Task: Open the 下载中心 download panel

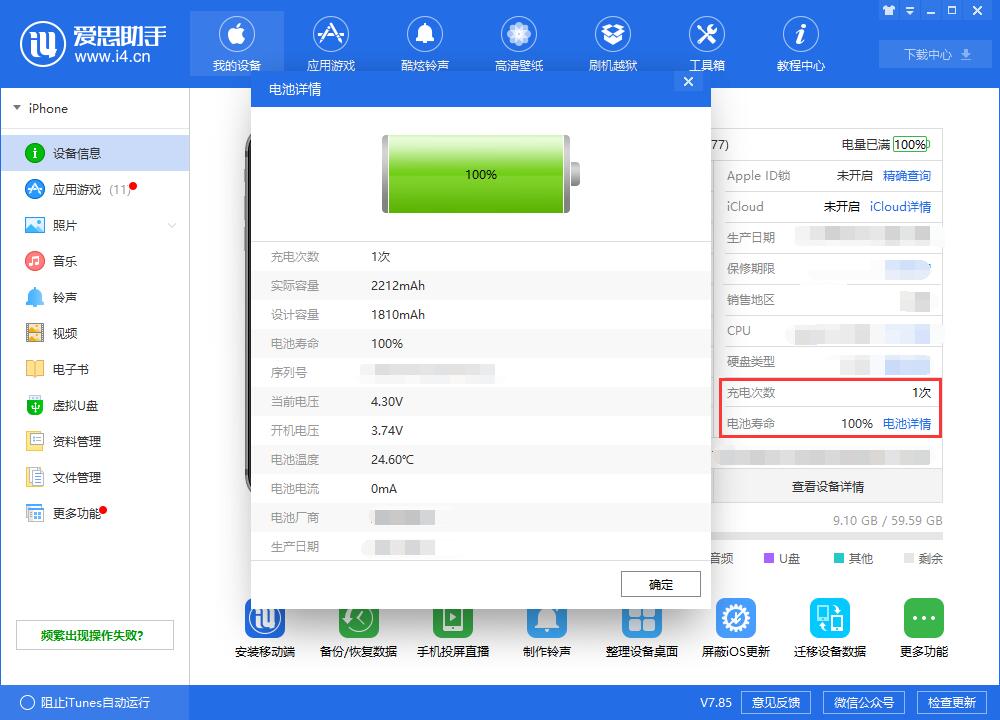Action: point(933,54)
